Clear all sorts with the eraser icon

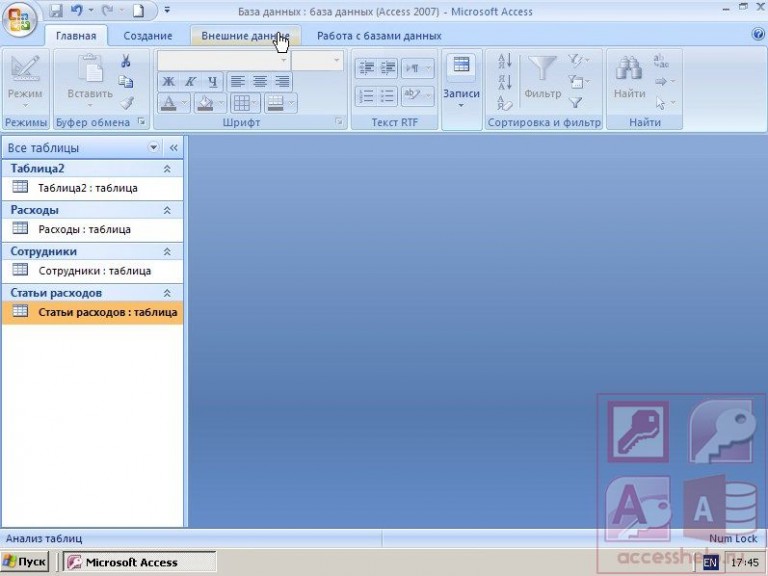[x=505, y=103]
